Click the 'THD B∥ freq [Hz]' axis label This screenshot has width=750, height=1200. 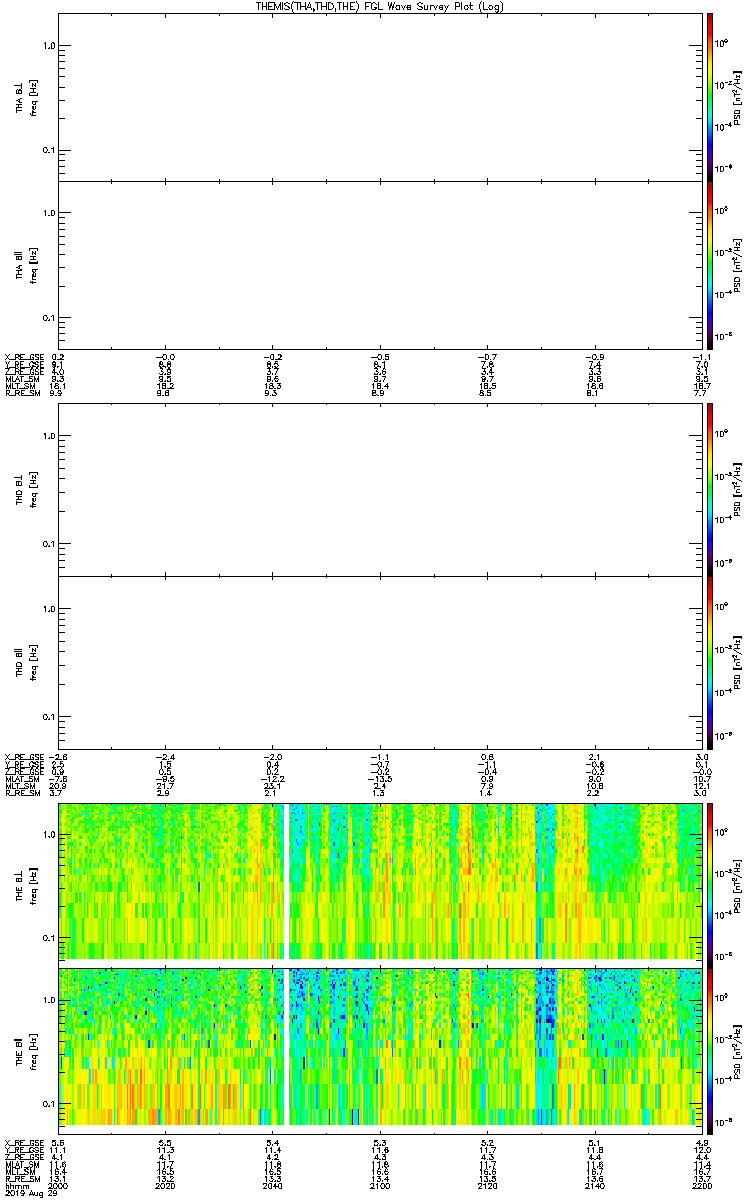27,662
